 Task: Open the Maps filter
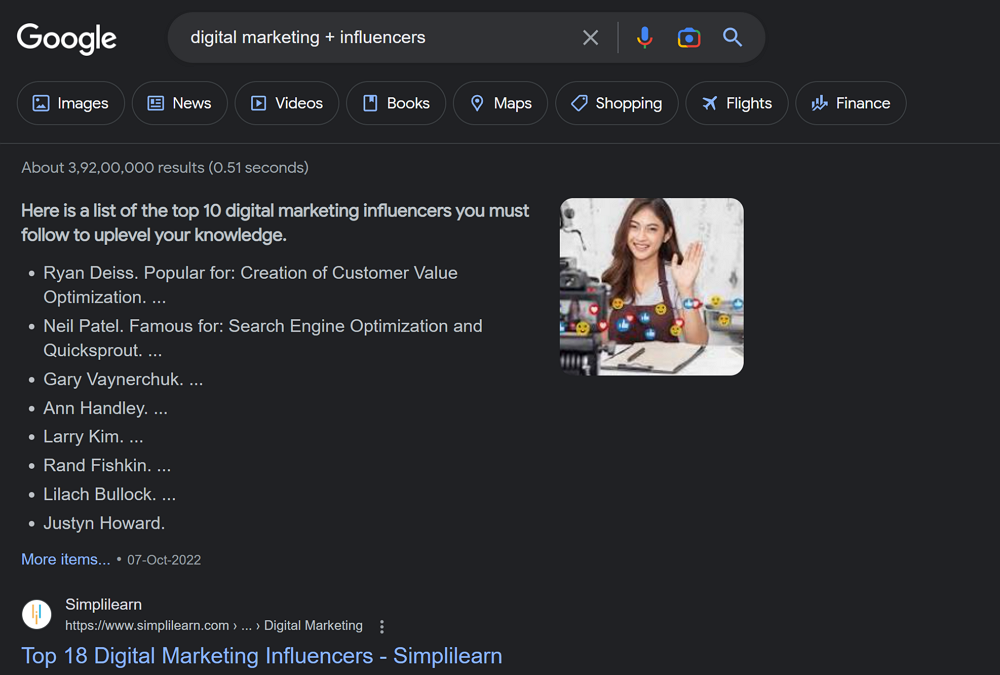tap(500, 103)
